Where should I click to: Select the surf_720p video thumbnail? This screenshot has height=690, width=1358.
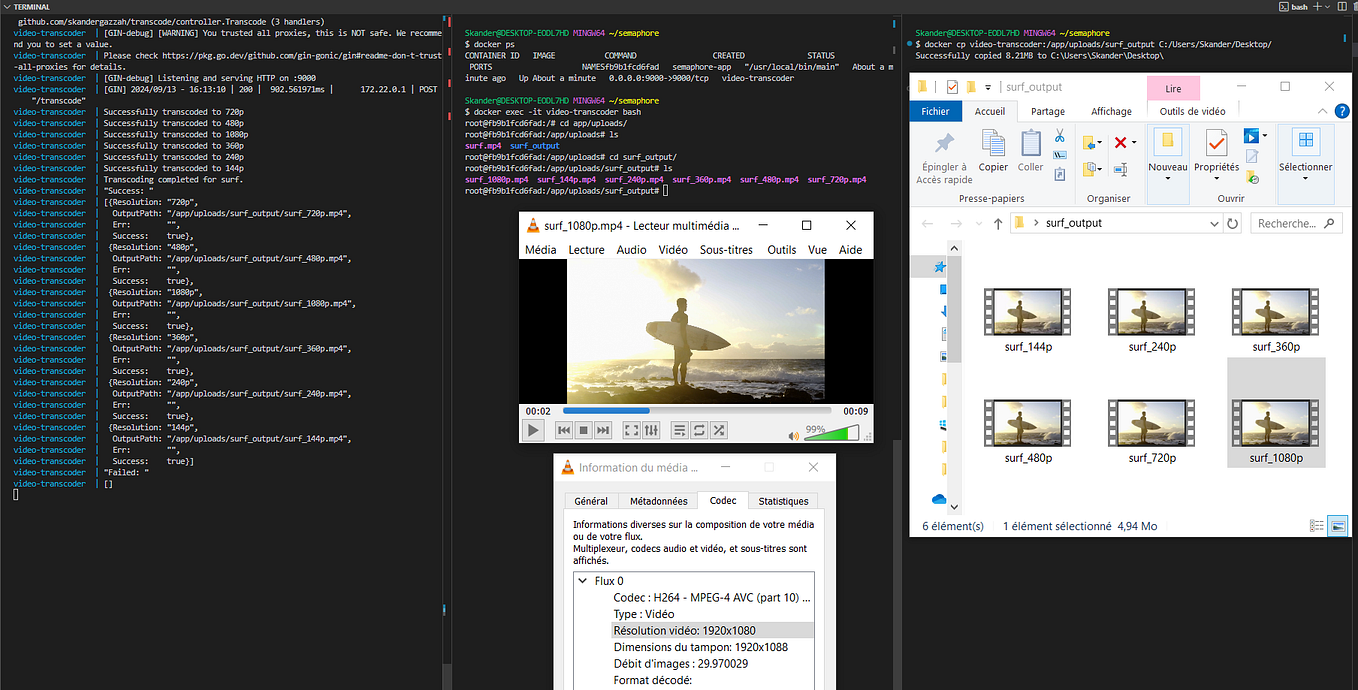click(x=1150, y=423)
